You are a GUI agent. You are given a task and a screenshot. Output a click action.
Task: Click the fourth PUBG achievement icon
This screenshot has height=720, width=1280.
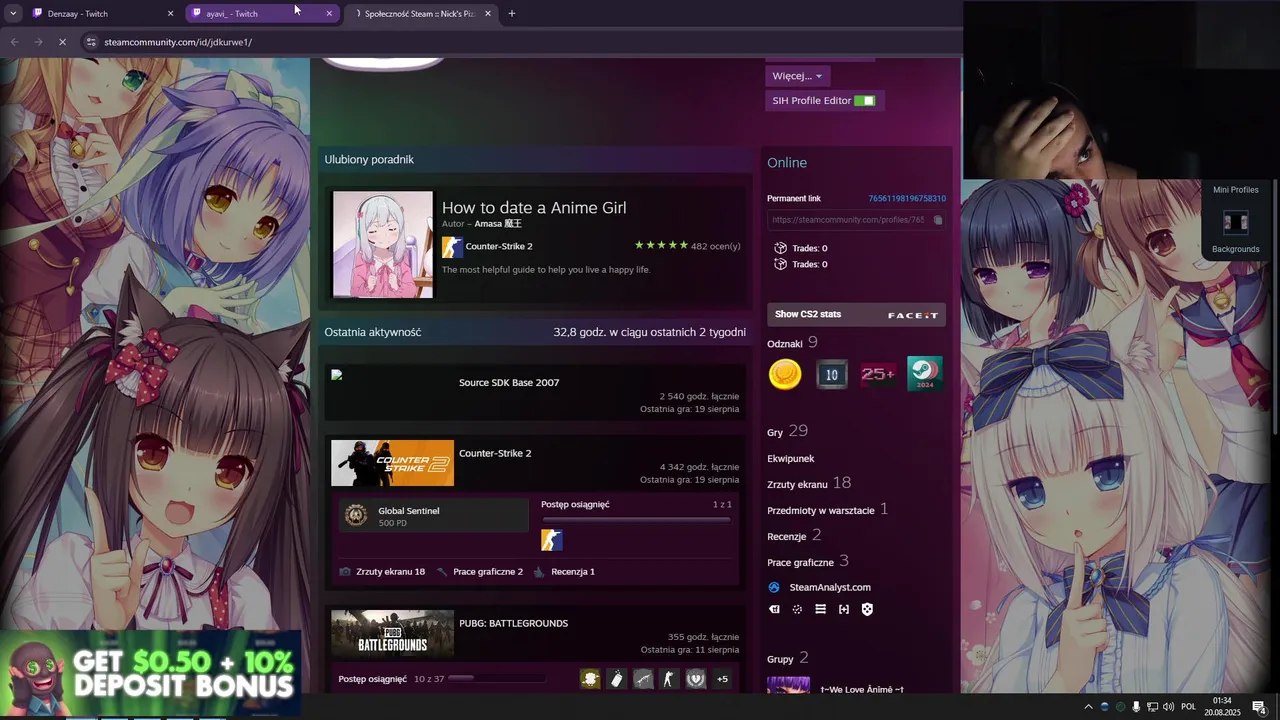click(669, 679)
